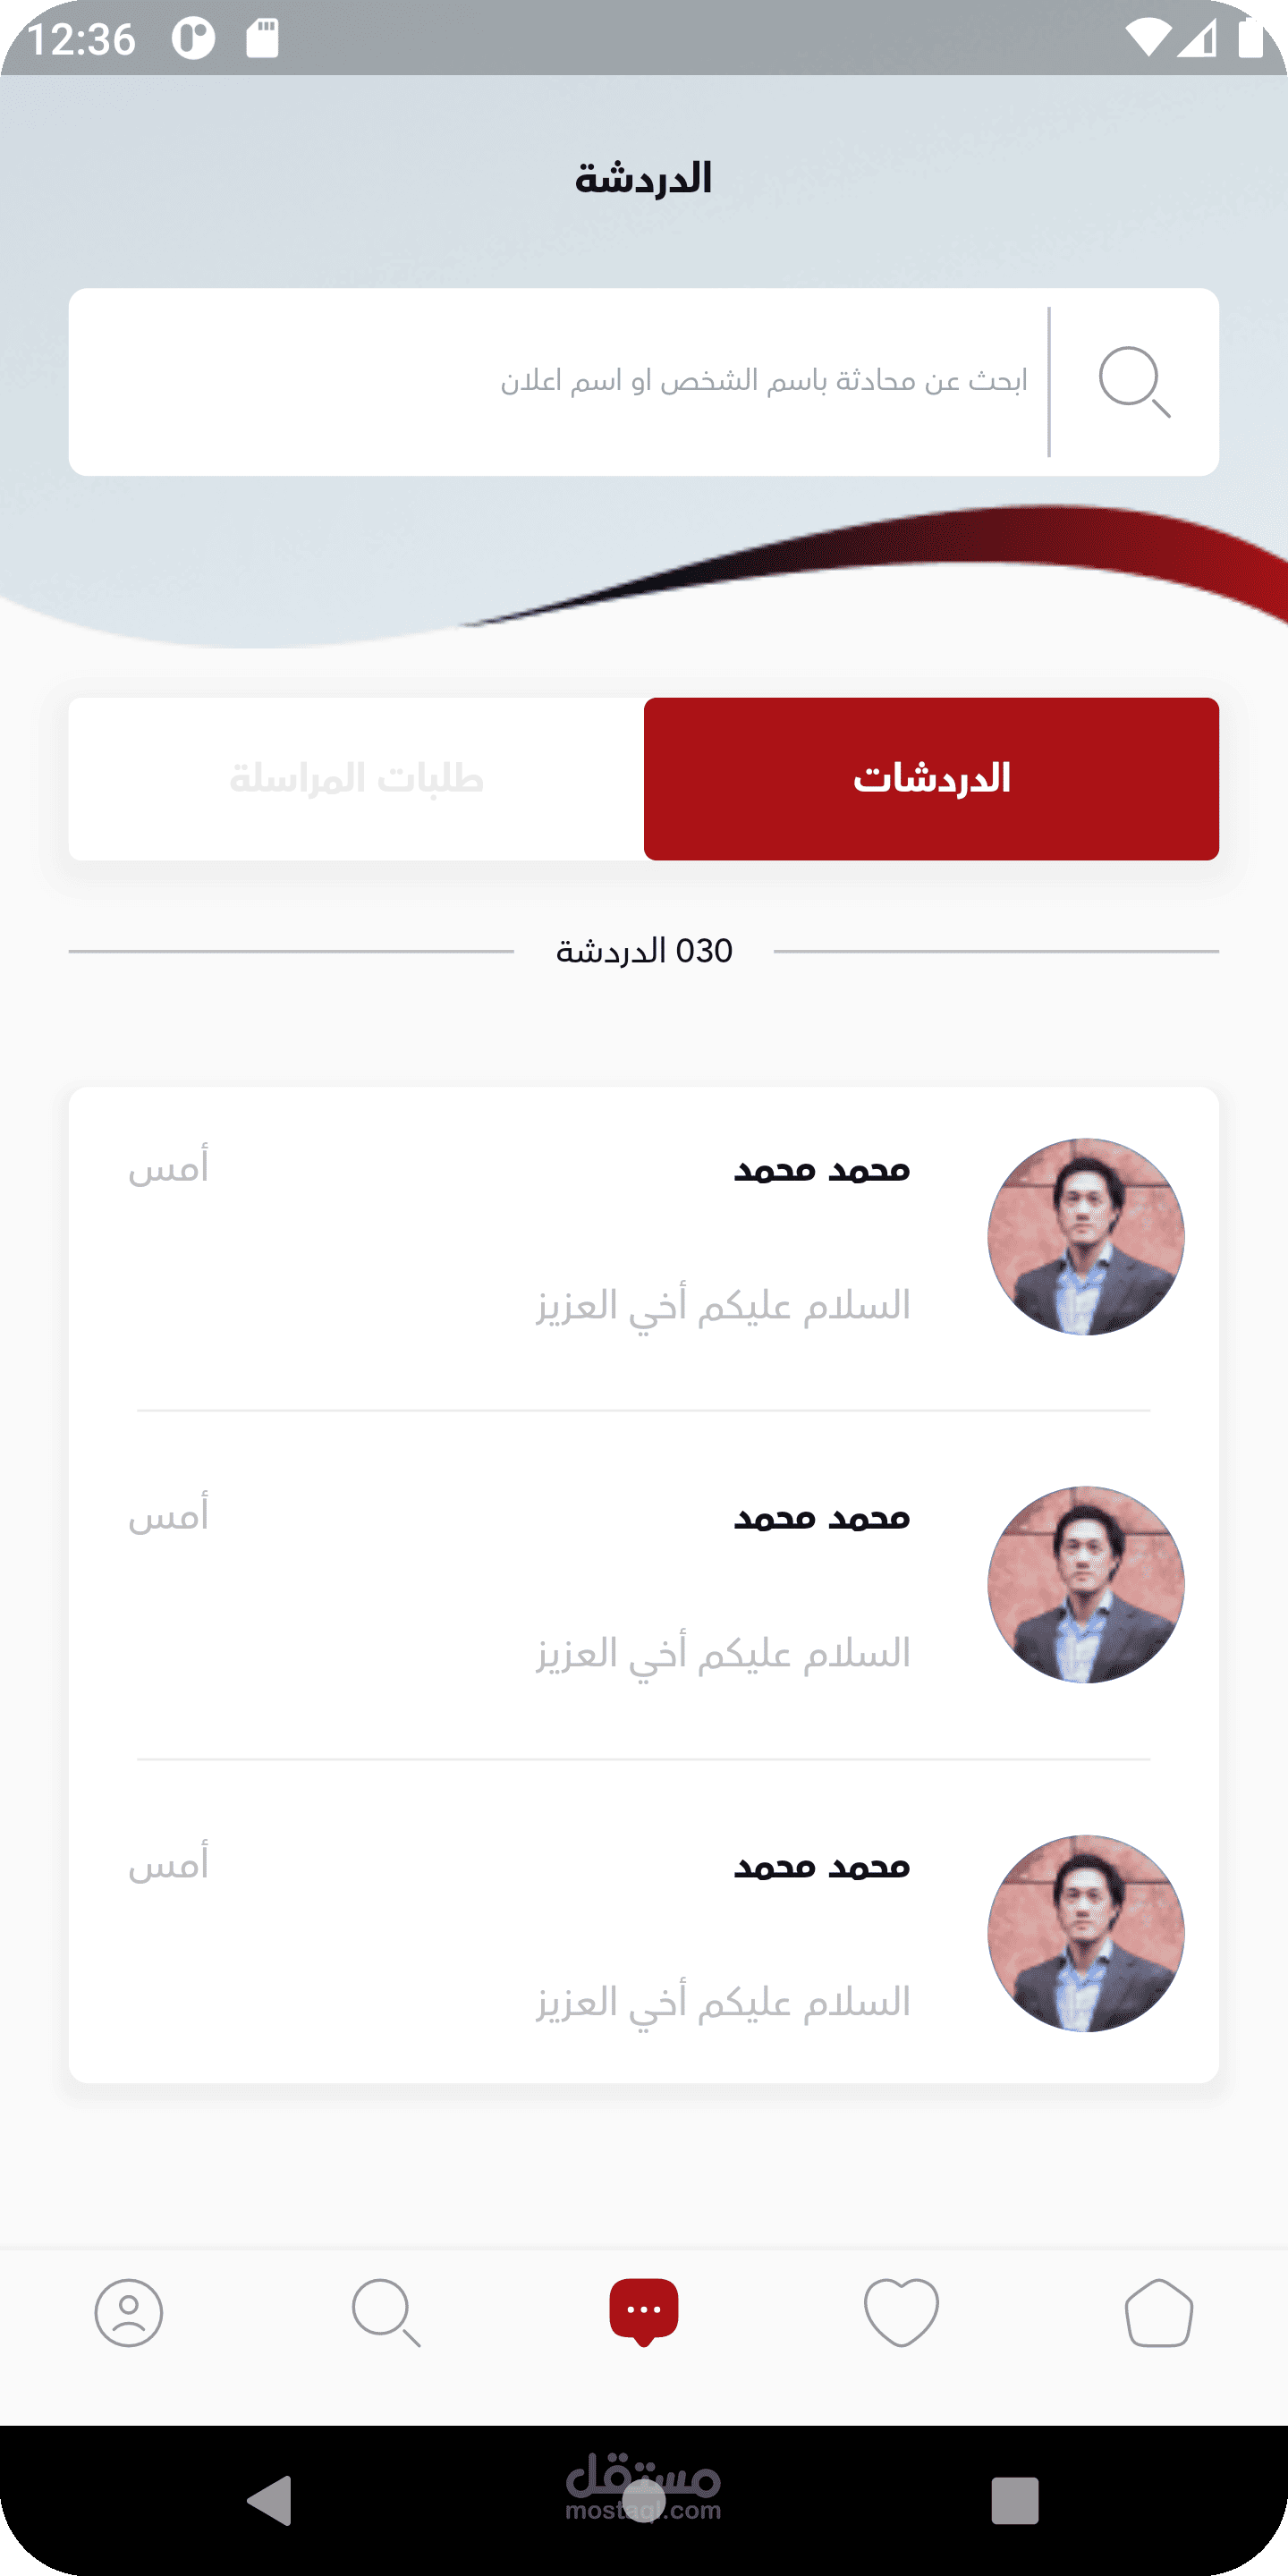Tap the first chat's profile avatar
The height and width of the screenshot is (2576, 1288).
pos(1086,1237)
